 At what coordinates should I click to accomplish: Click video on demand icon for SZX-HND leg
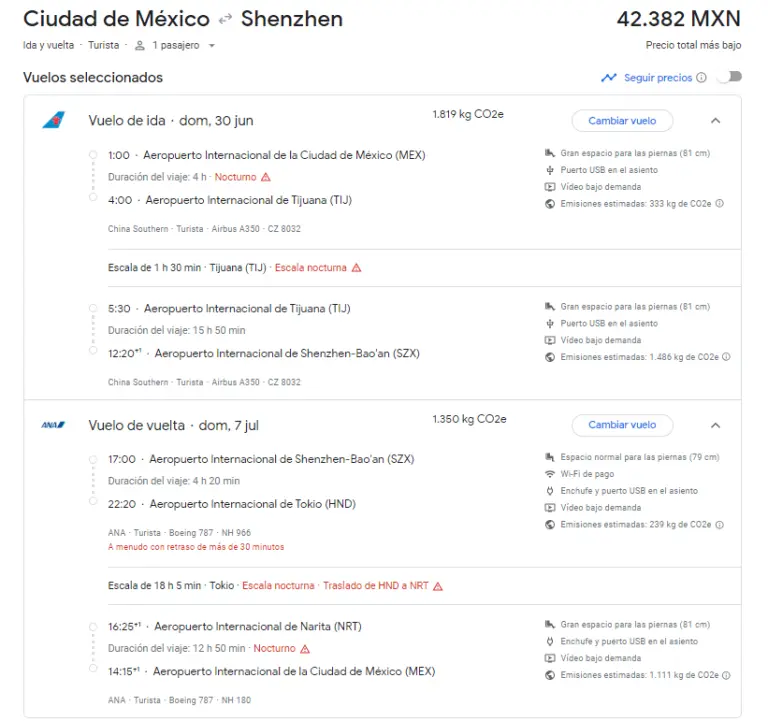tap(550, 507)
